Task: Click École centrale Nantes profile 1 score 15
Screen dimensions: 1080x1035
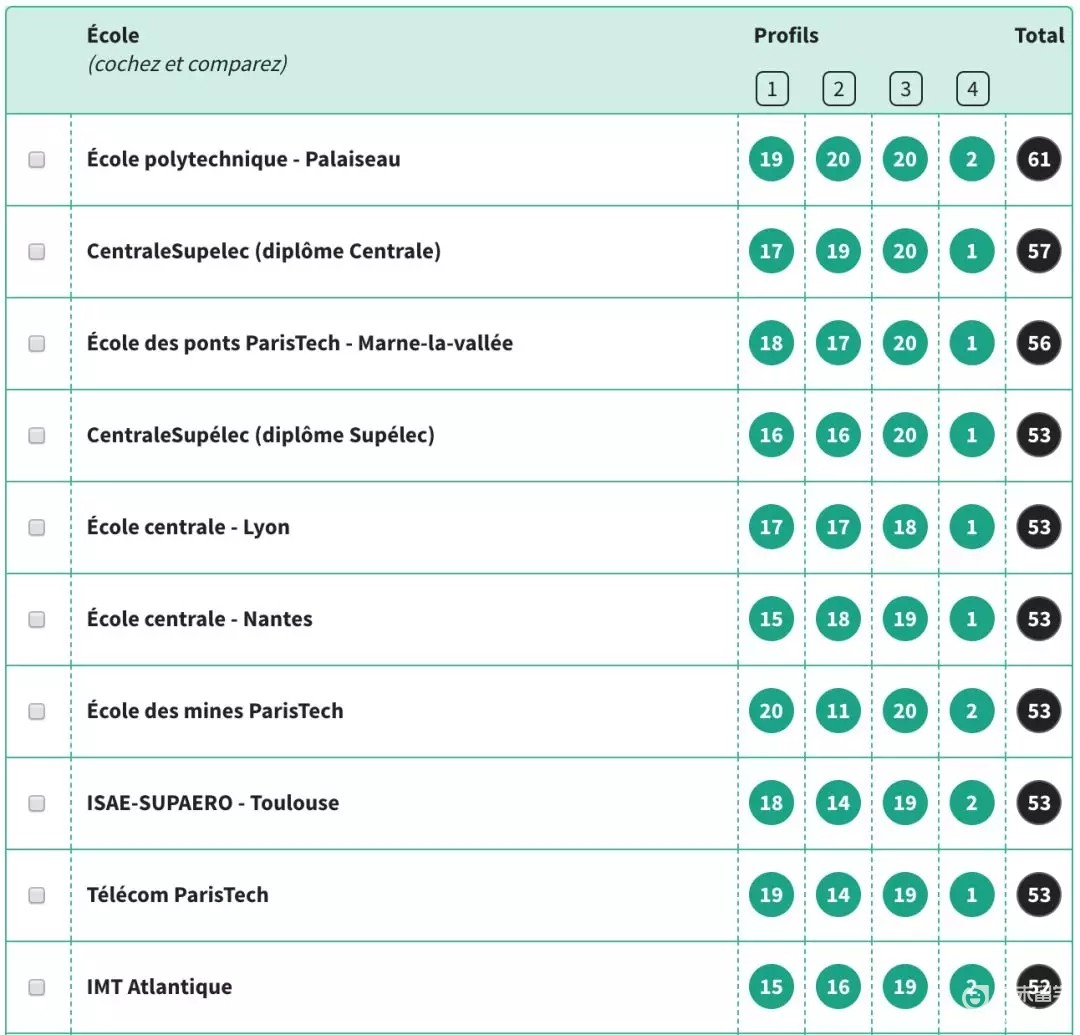Action: coord(771,619)
